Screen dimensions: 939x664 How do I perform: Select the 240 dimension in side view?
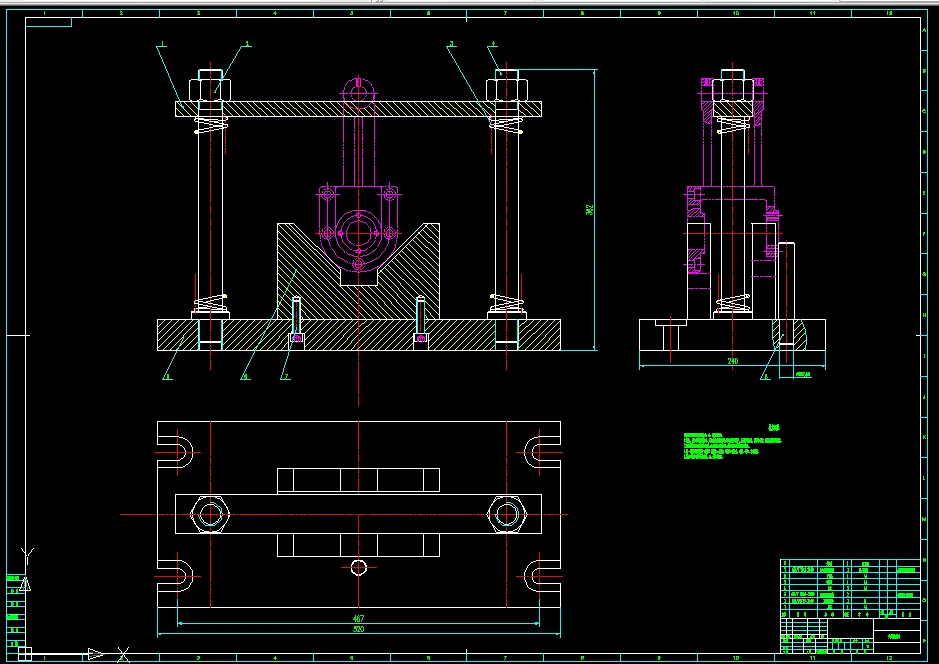coord(732,361)
